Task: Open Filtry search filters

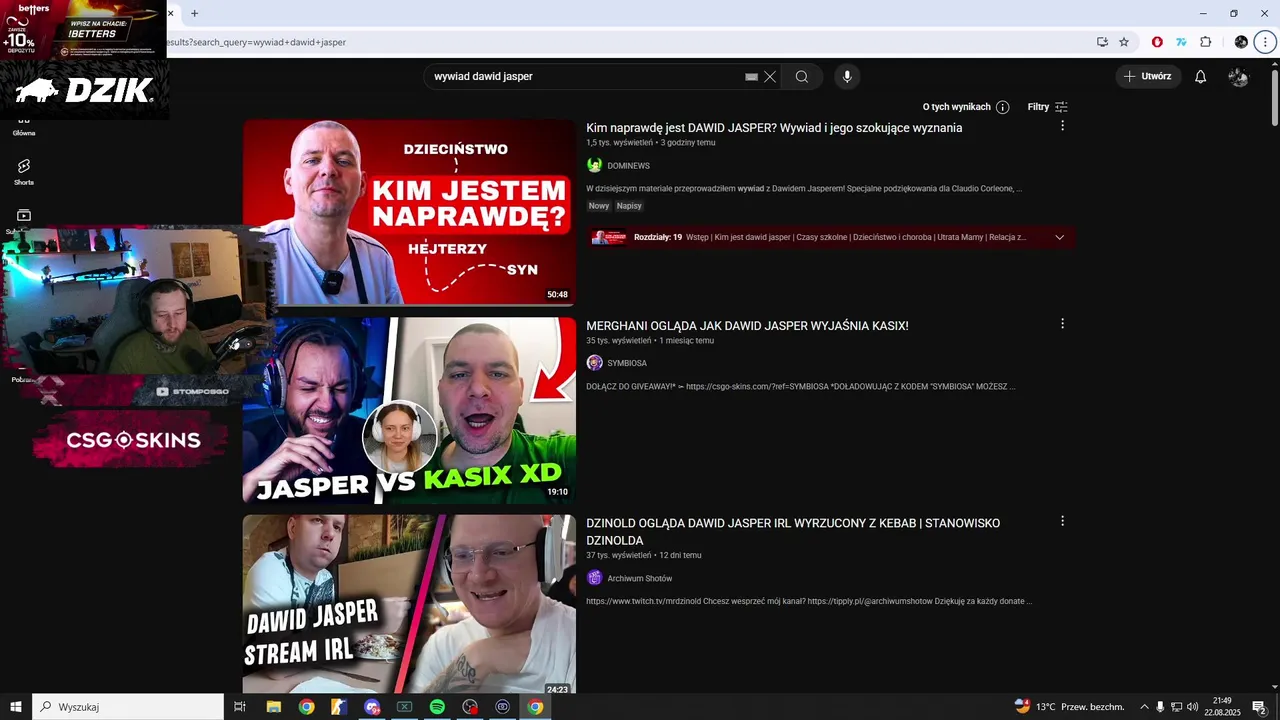Action: click(x=1047, y=107)
